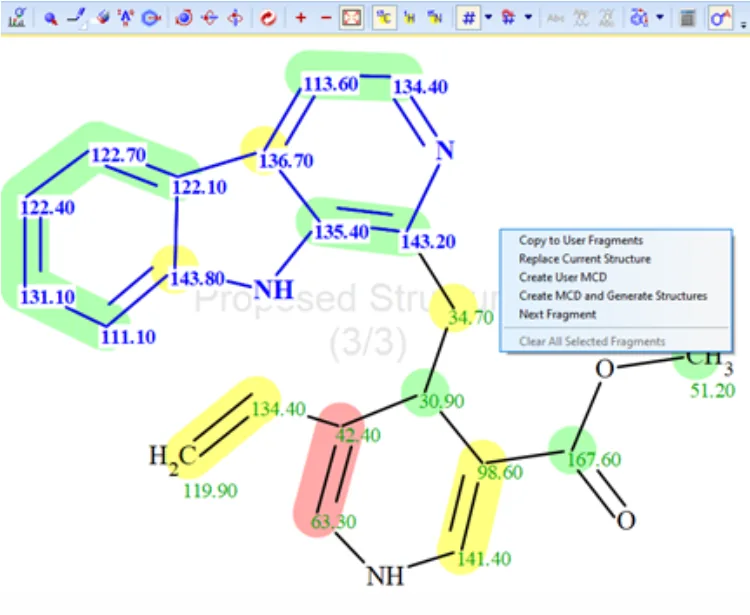Choose the draw bond pencil tool
Viewport: 750px width, 615px height.
pos(77,18)
